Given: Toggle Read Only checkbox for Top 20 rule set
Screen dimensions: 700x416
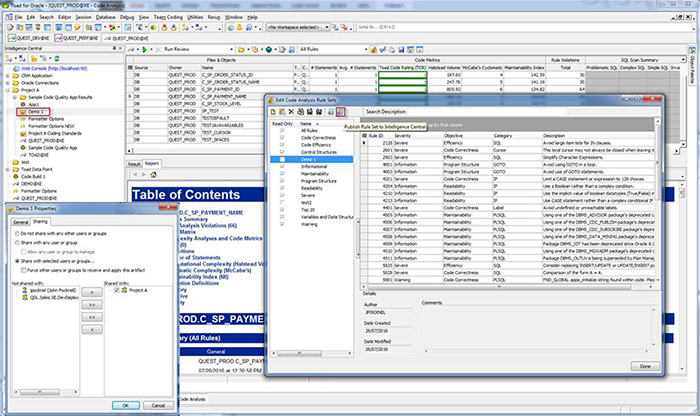Looking at the screenshot, I should pos(282,210).
